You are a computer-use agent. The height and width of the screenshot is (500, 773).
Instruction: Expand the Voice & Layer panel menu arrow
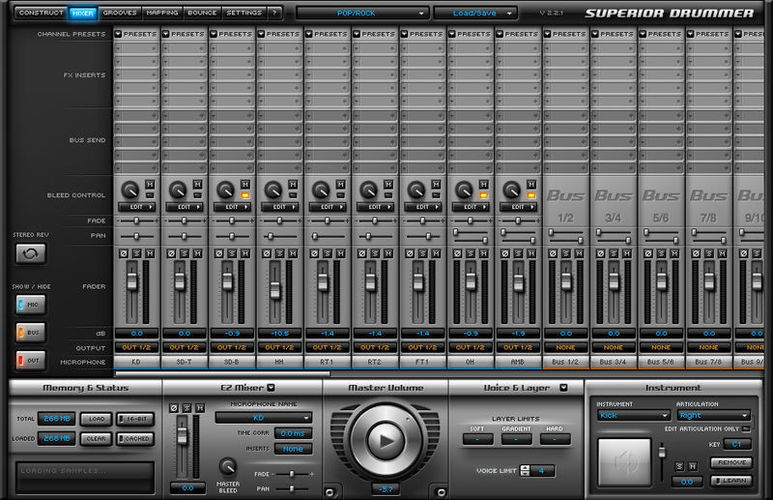click(x=563, y=388)
